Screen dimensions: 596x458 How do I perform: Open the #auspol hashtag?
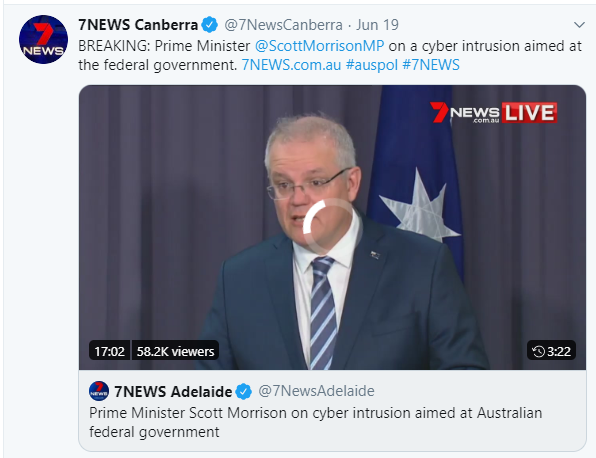371,65
